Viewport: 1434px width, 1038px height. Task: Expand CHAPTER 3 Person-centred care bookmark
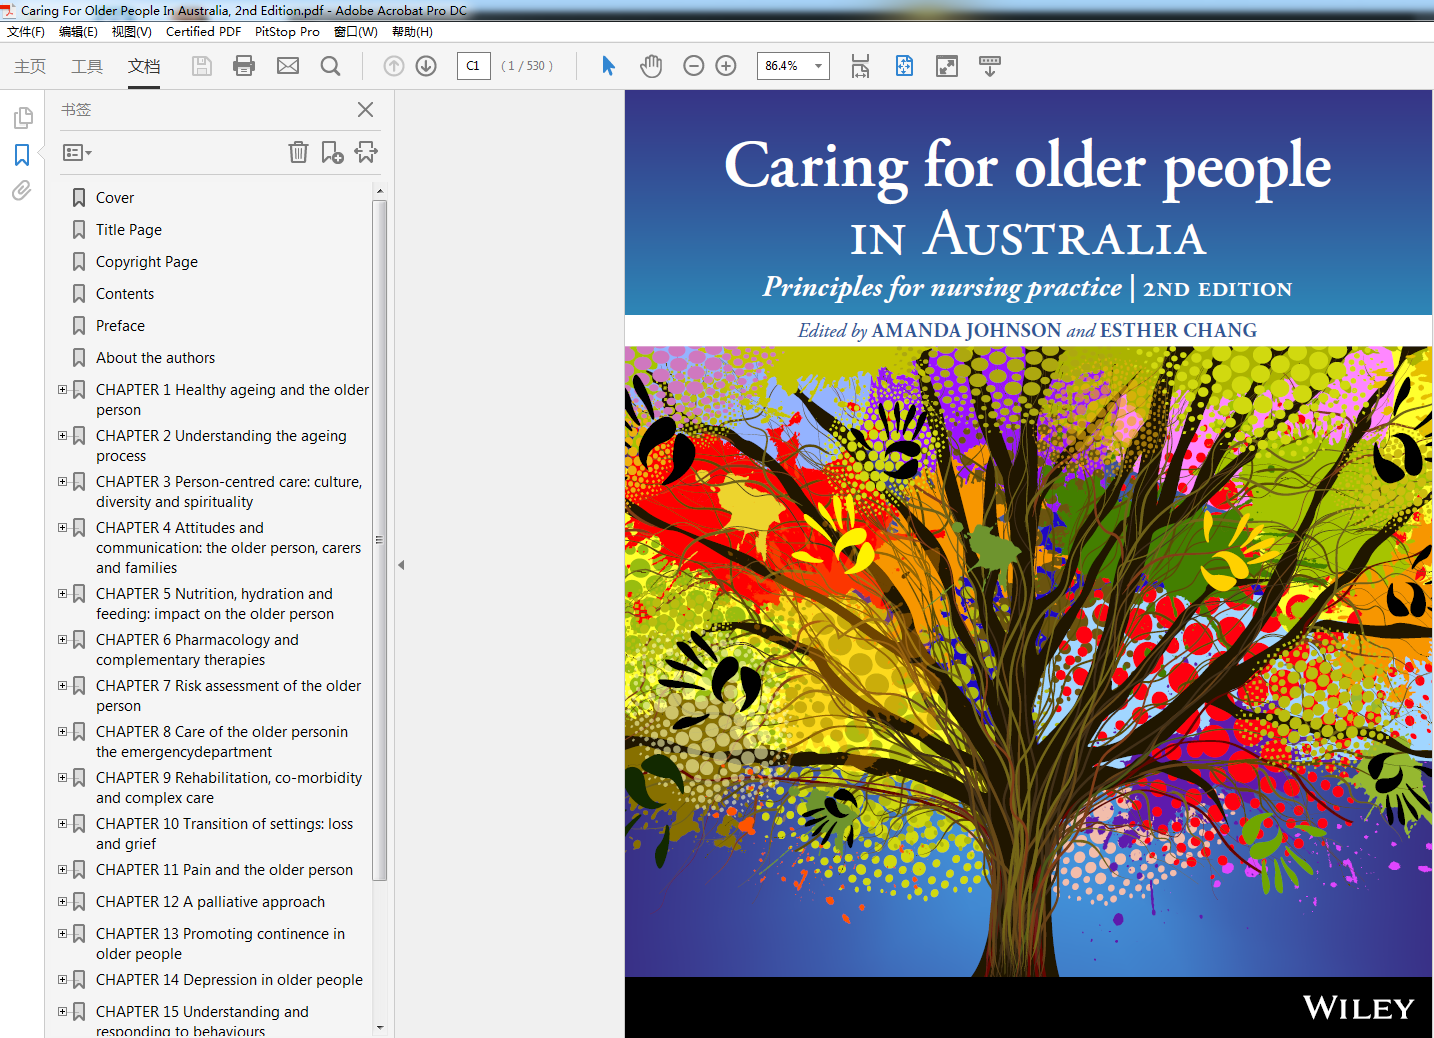62,482
